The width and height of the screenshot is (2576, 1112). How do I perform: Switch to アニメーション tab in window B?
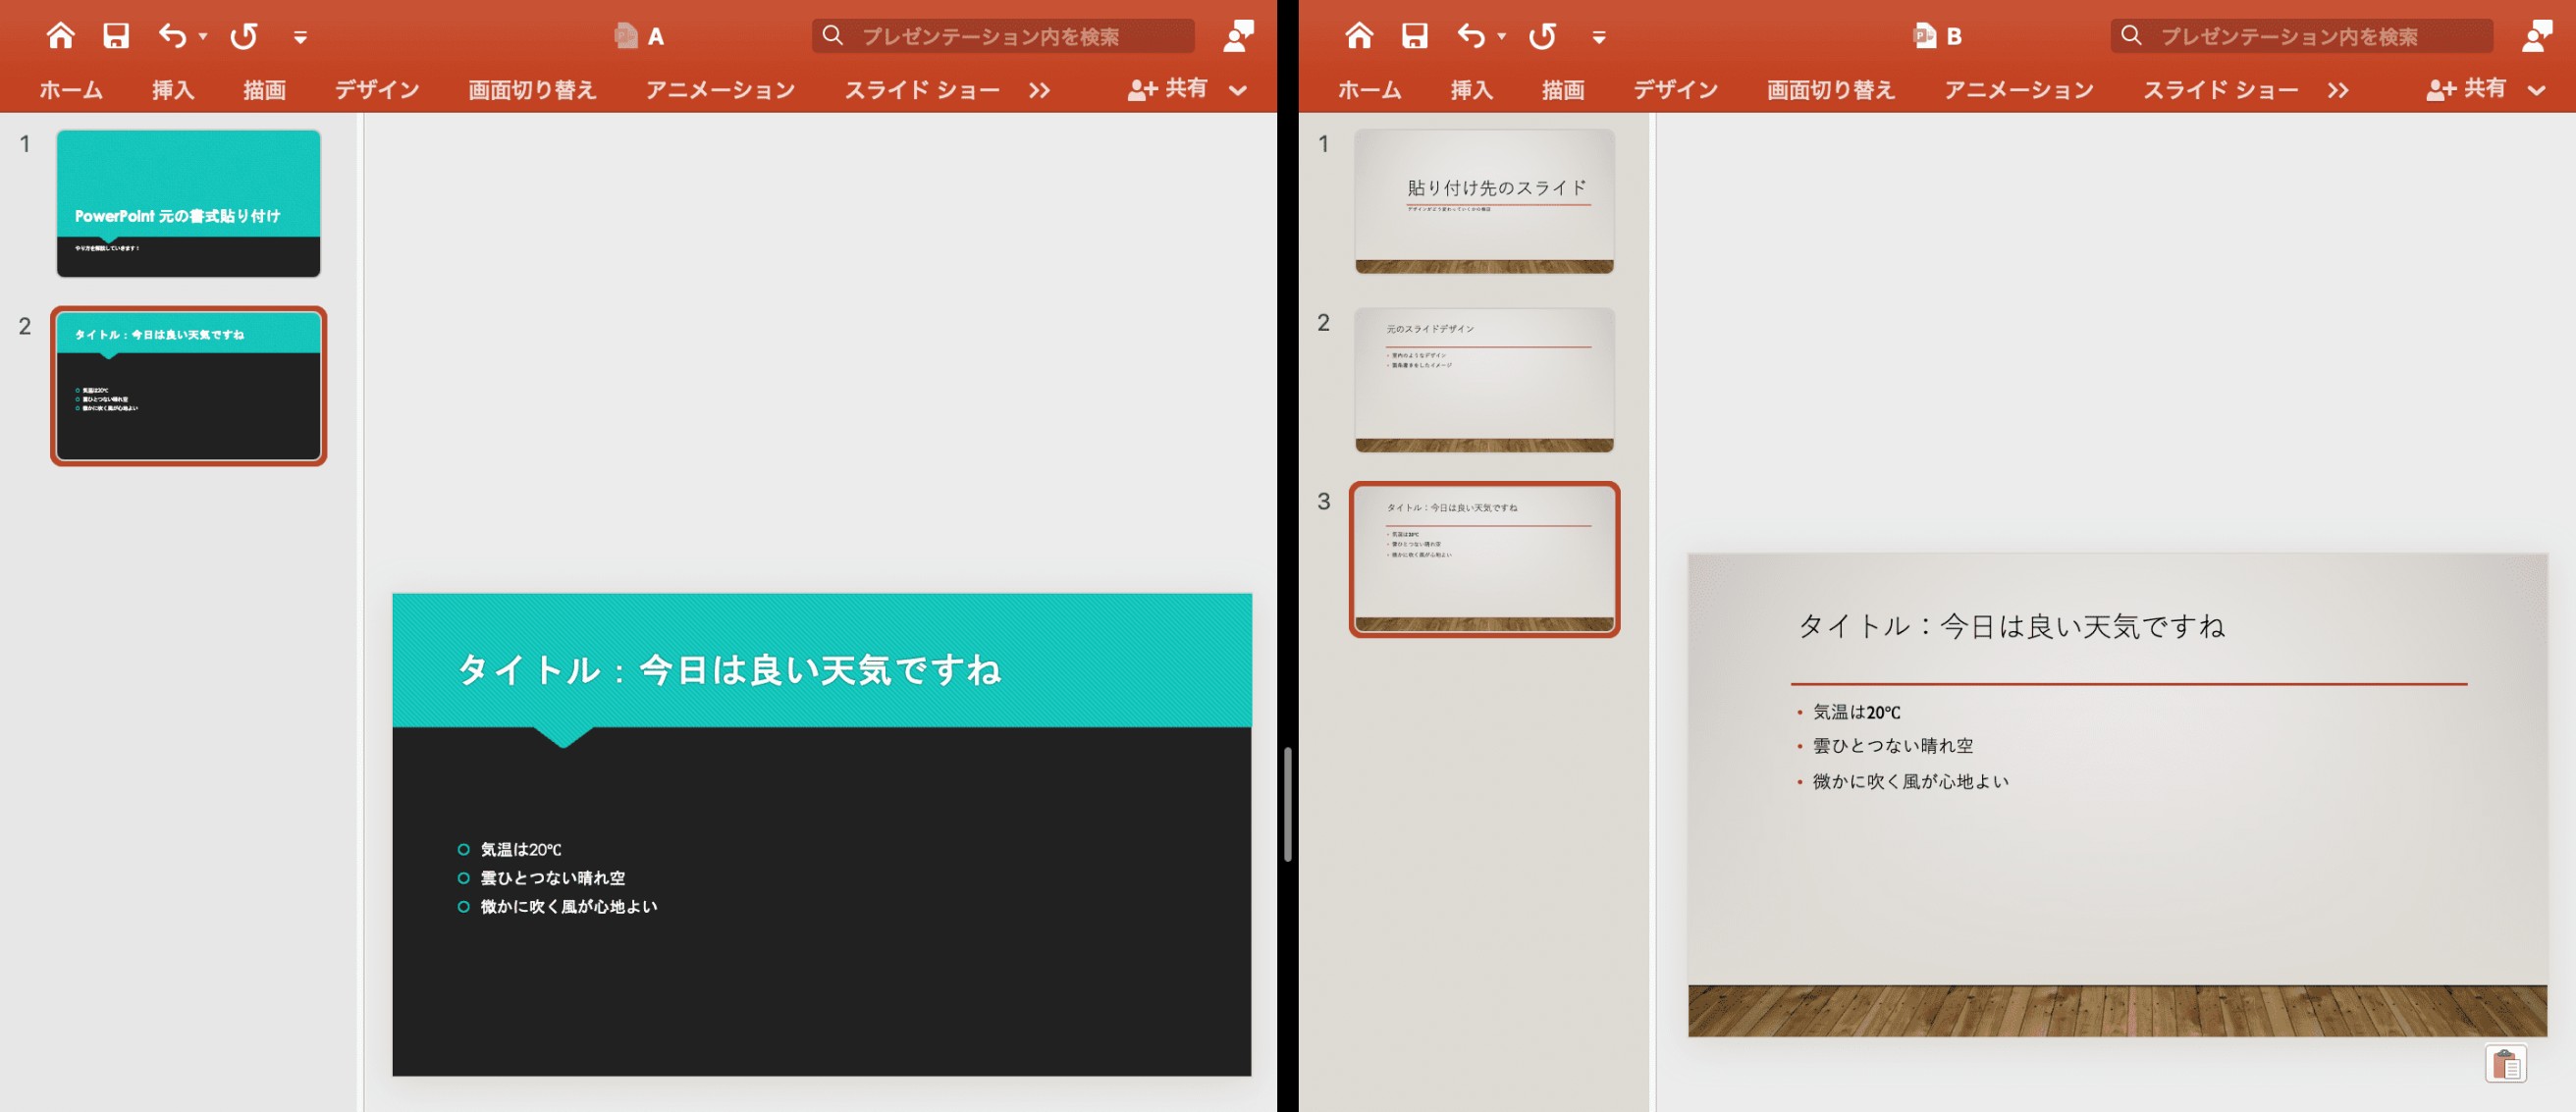click(2018, 90)
